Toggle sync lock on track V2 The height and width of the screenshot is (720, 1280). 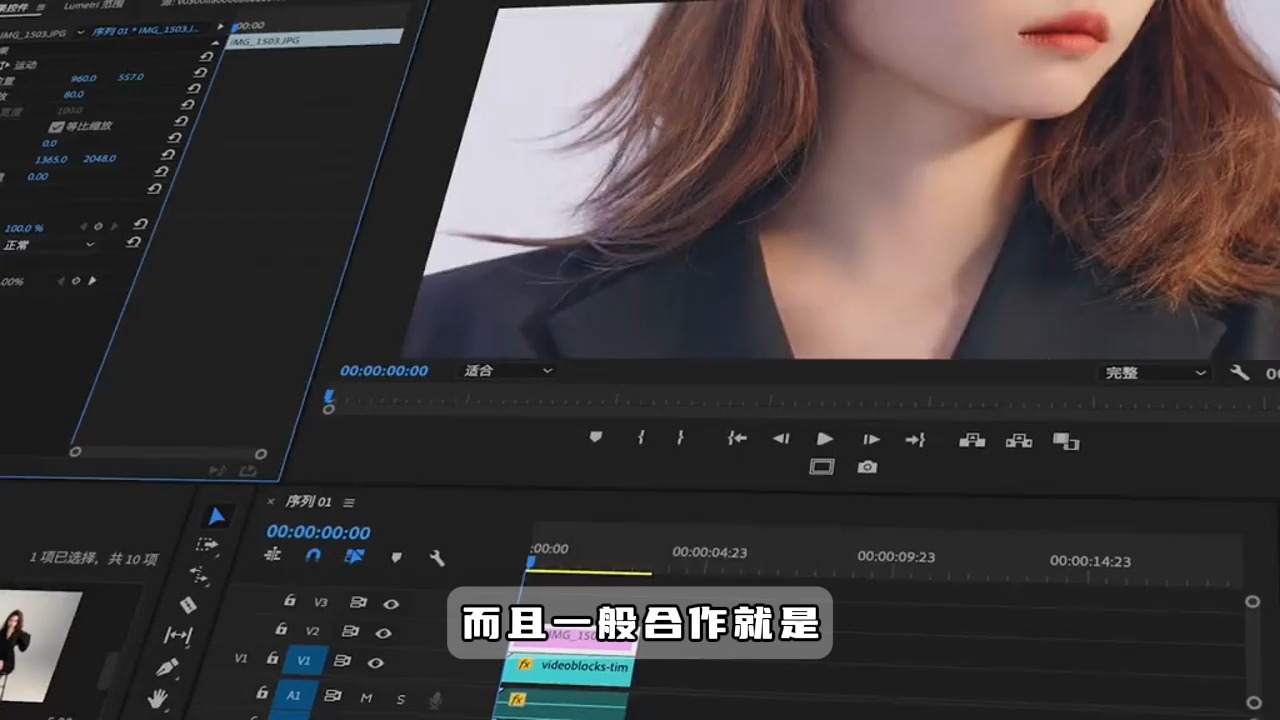[x=349, y=632]
